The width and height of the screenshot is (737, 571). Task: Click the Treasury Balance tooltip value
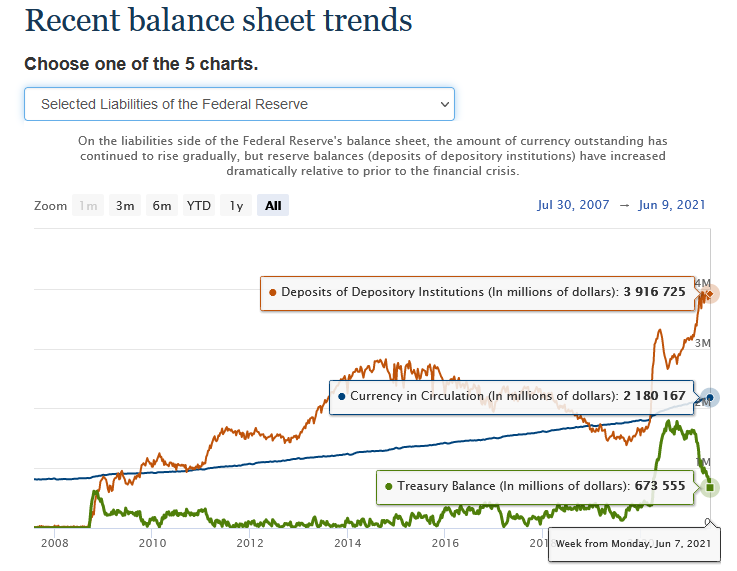click(660, 486)
